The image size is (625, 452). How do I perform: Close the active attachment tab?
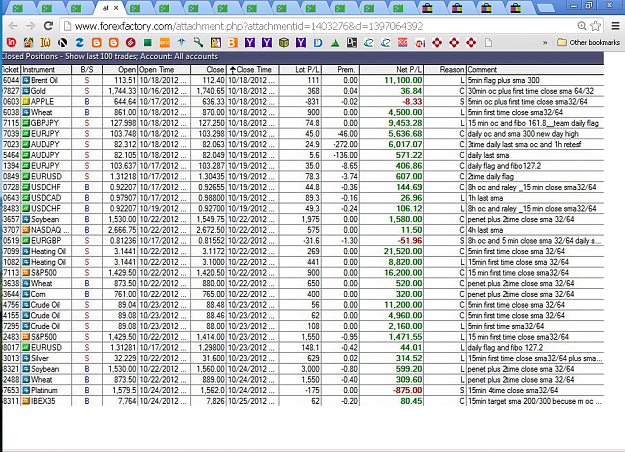[116, 8]
